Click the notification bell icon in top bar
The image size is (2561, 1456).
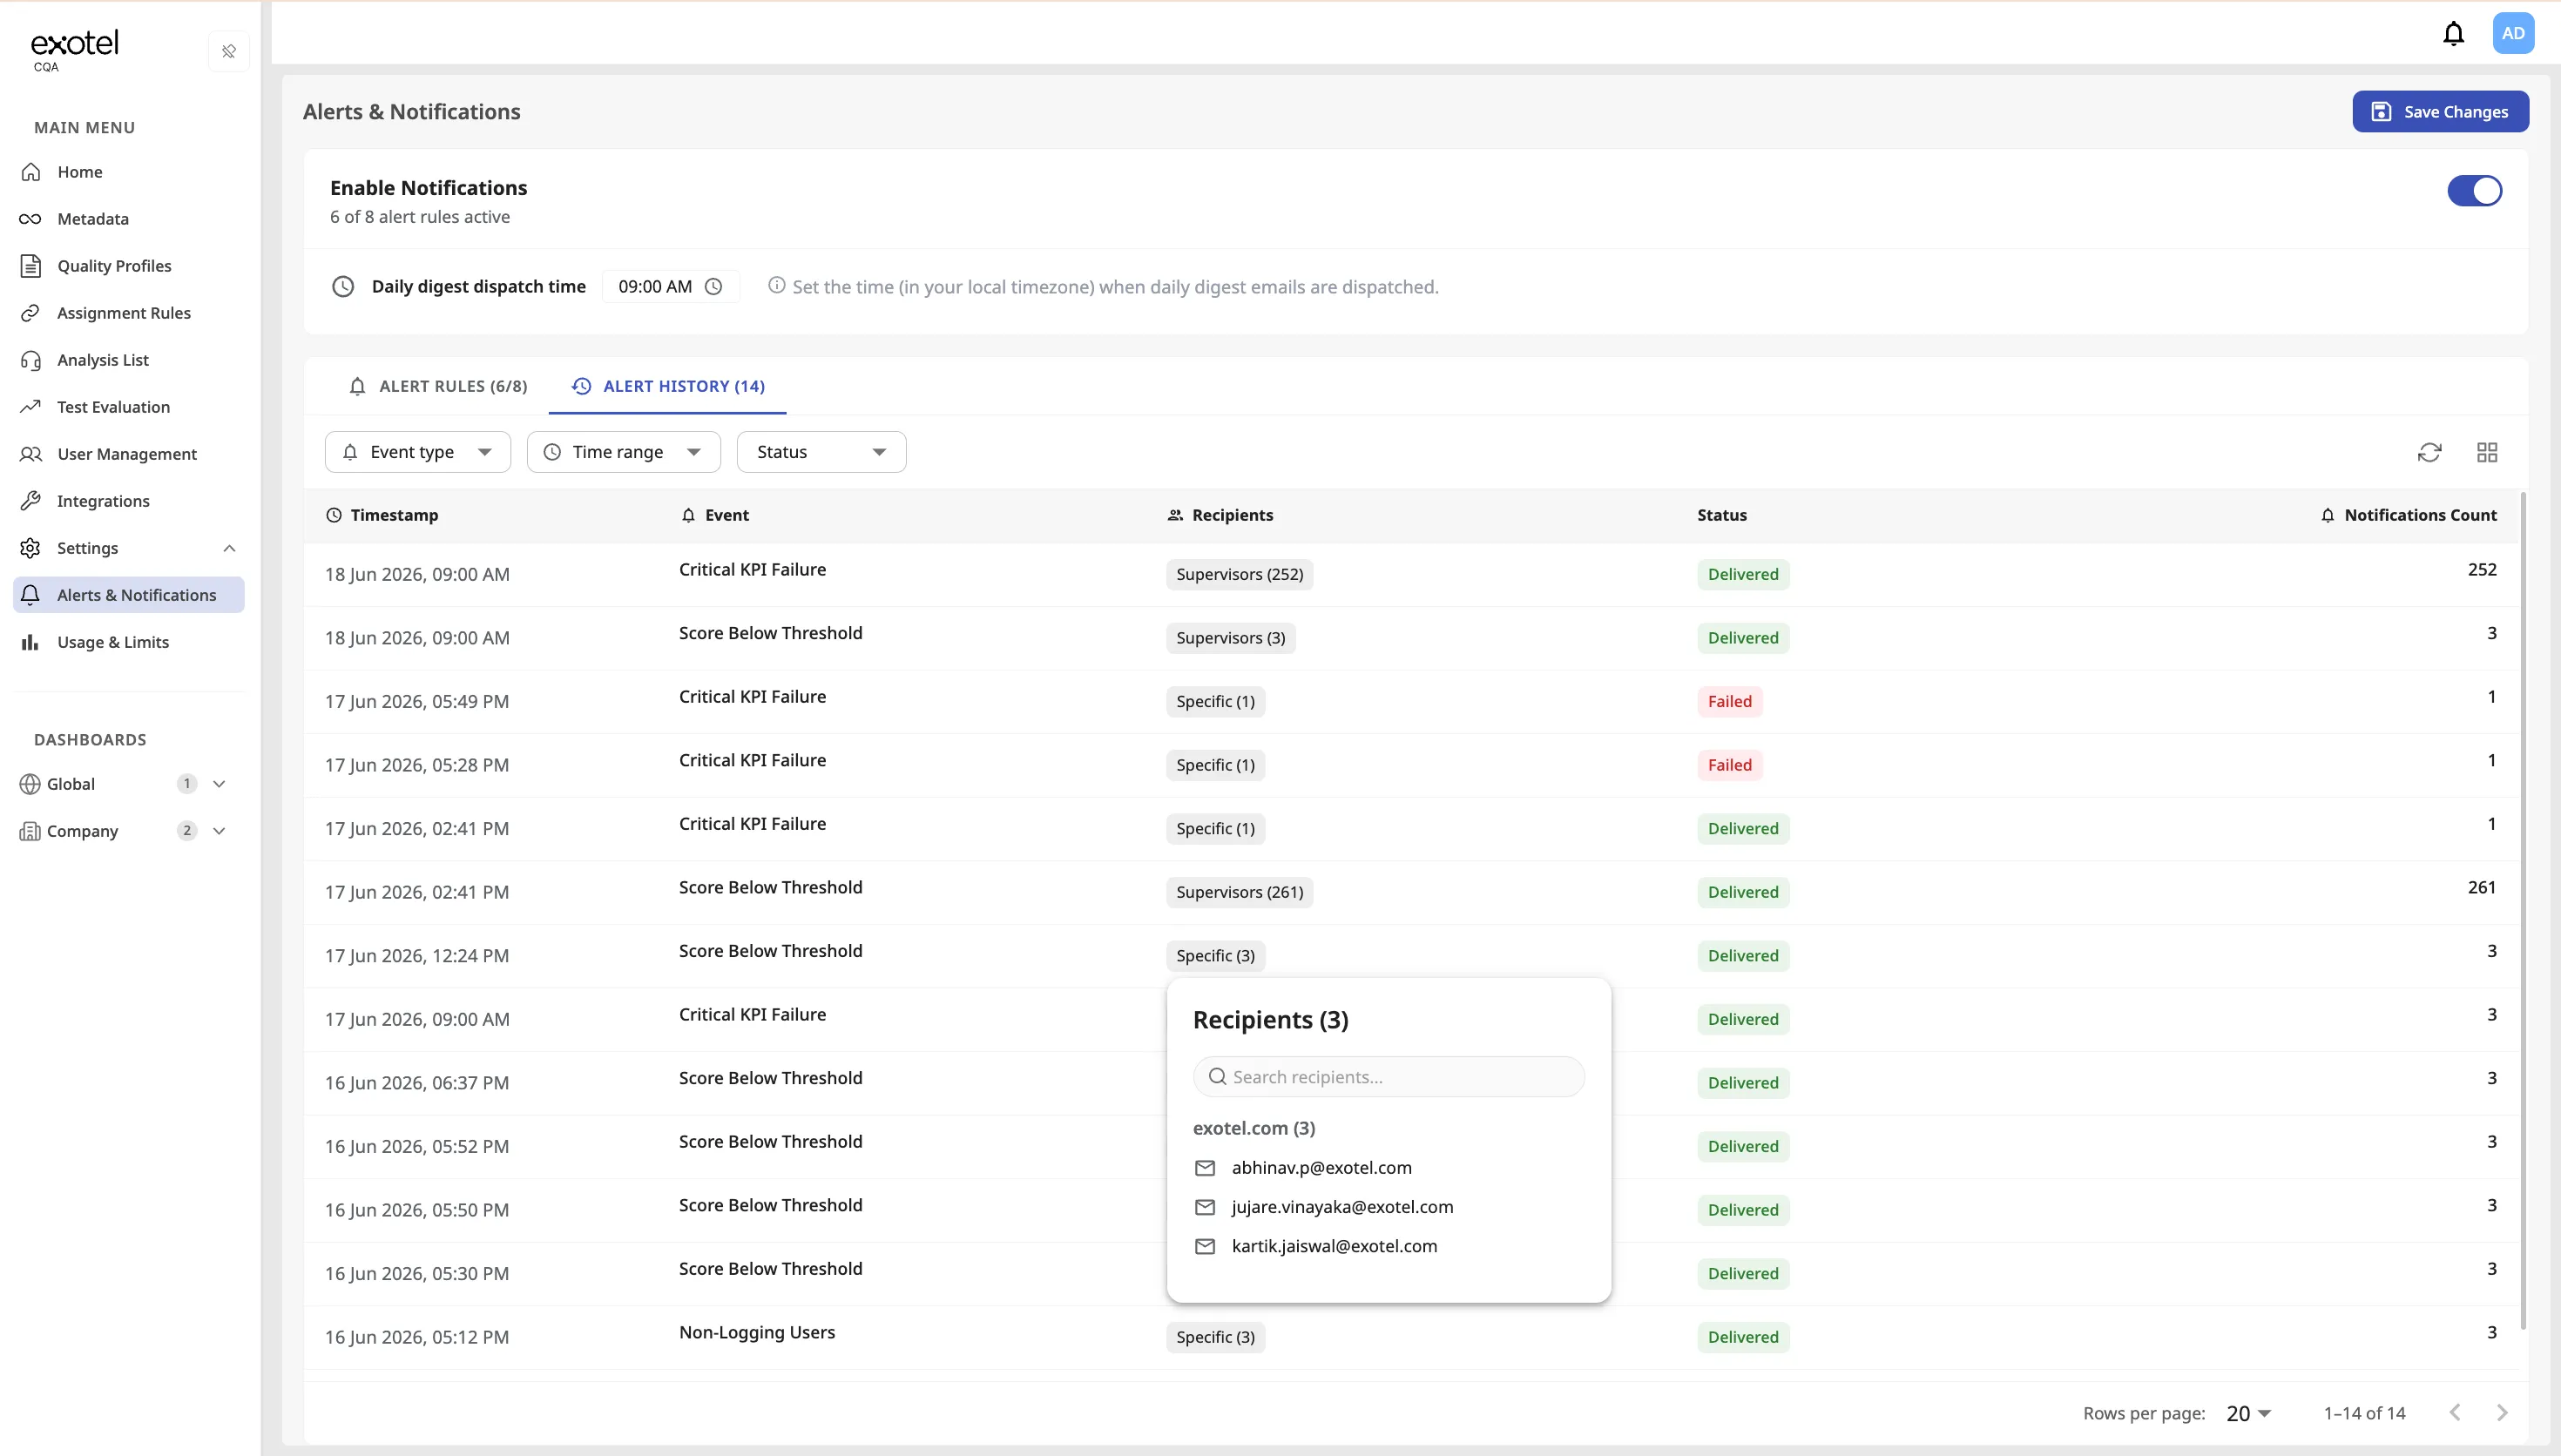click(x=2453, y=33)
